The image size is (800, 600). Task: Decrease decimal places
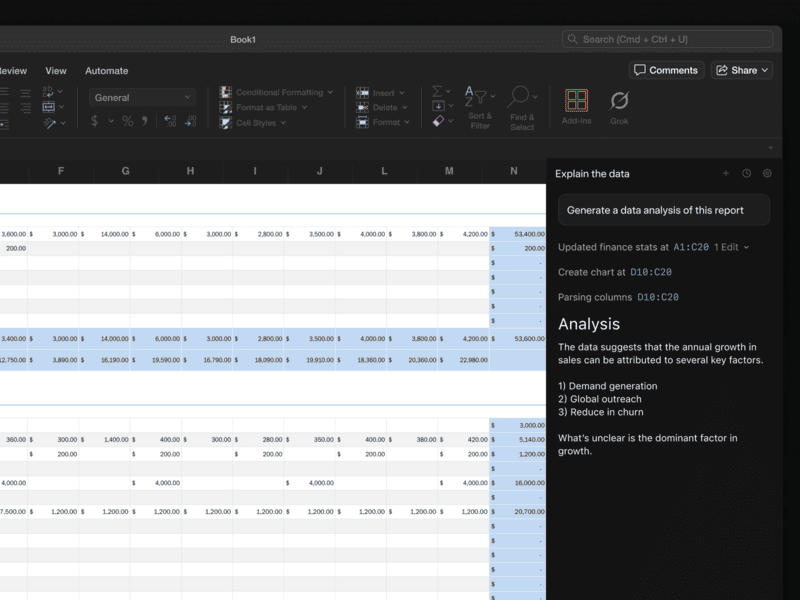(190, 121)
